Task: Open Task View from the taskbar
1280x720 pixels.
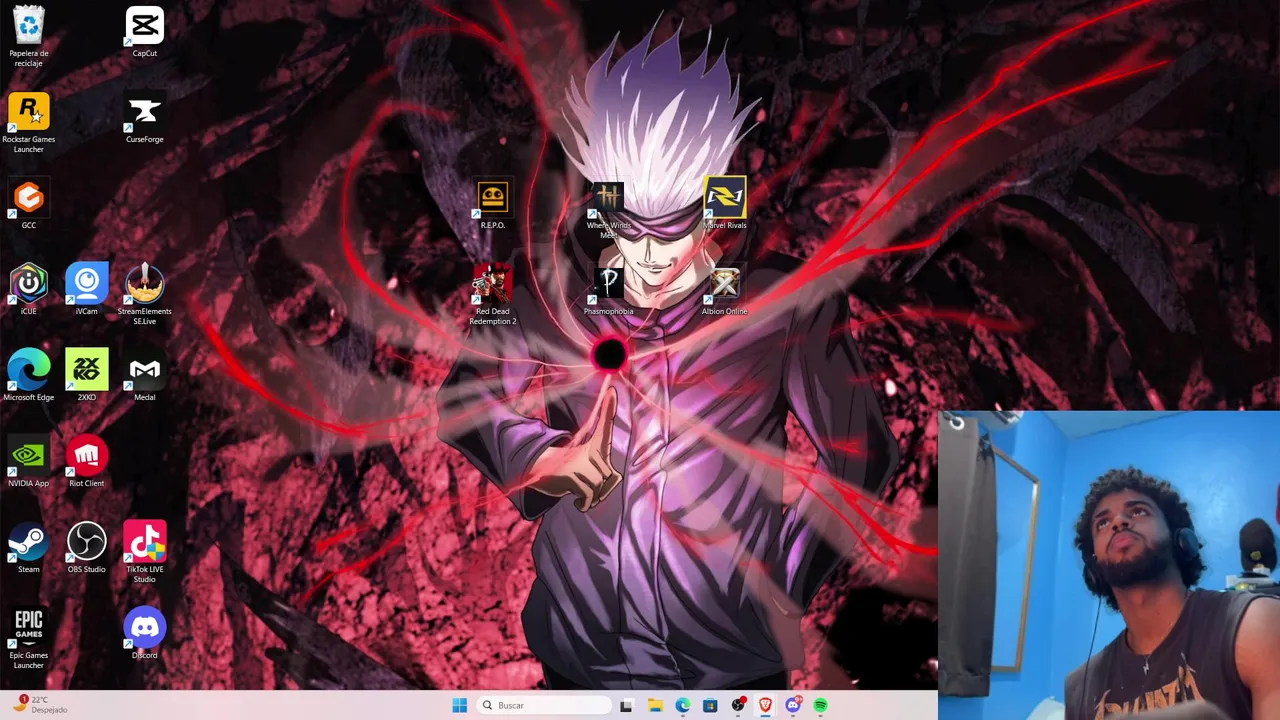Action: click(626, 705)
